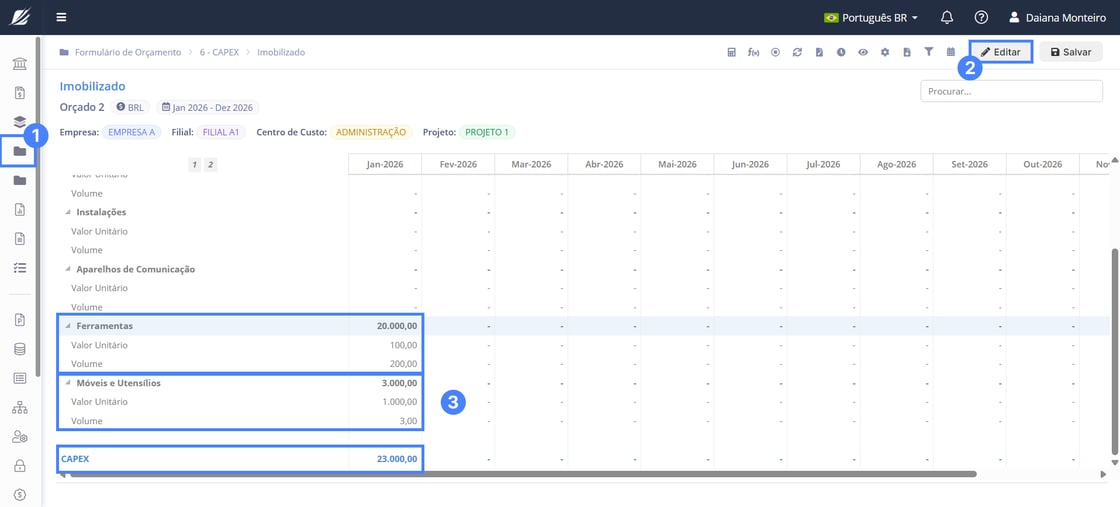Click the CAPEX total 23.000,00 cell
This screenshot has height=507, width=1120.
coord(385,458)
